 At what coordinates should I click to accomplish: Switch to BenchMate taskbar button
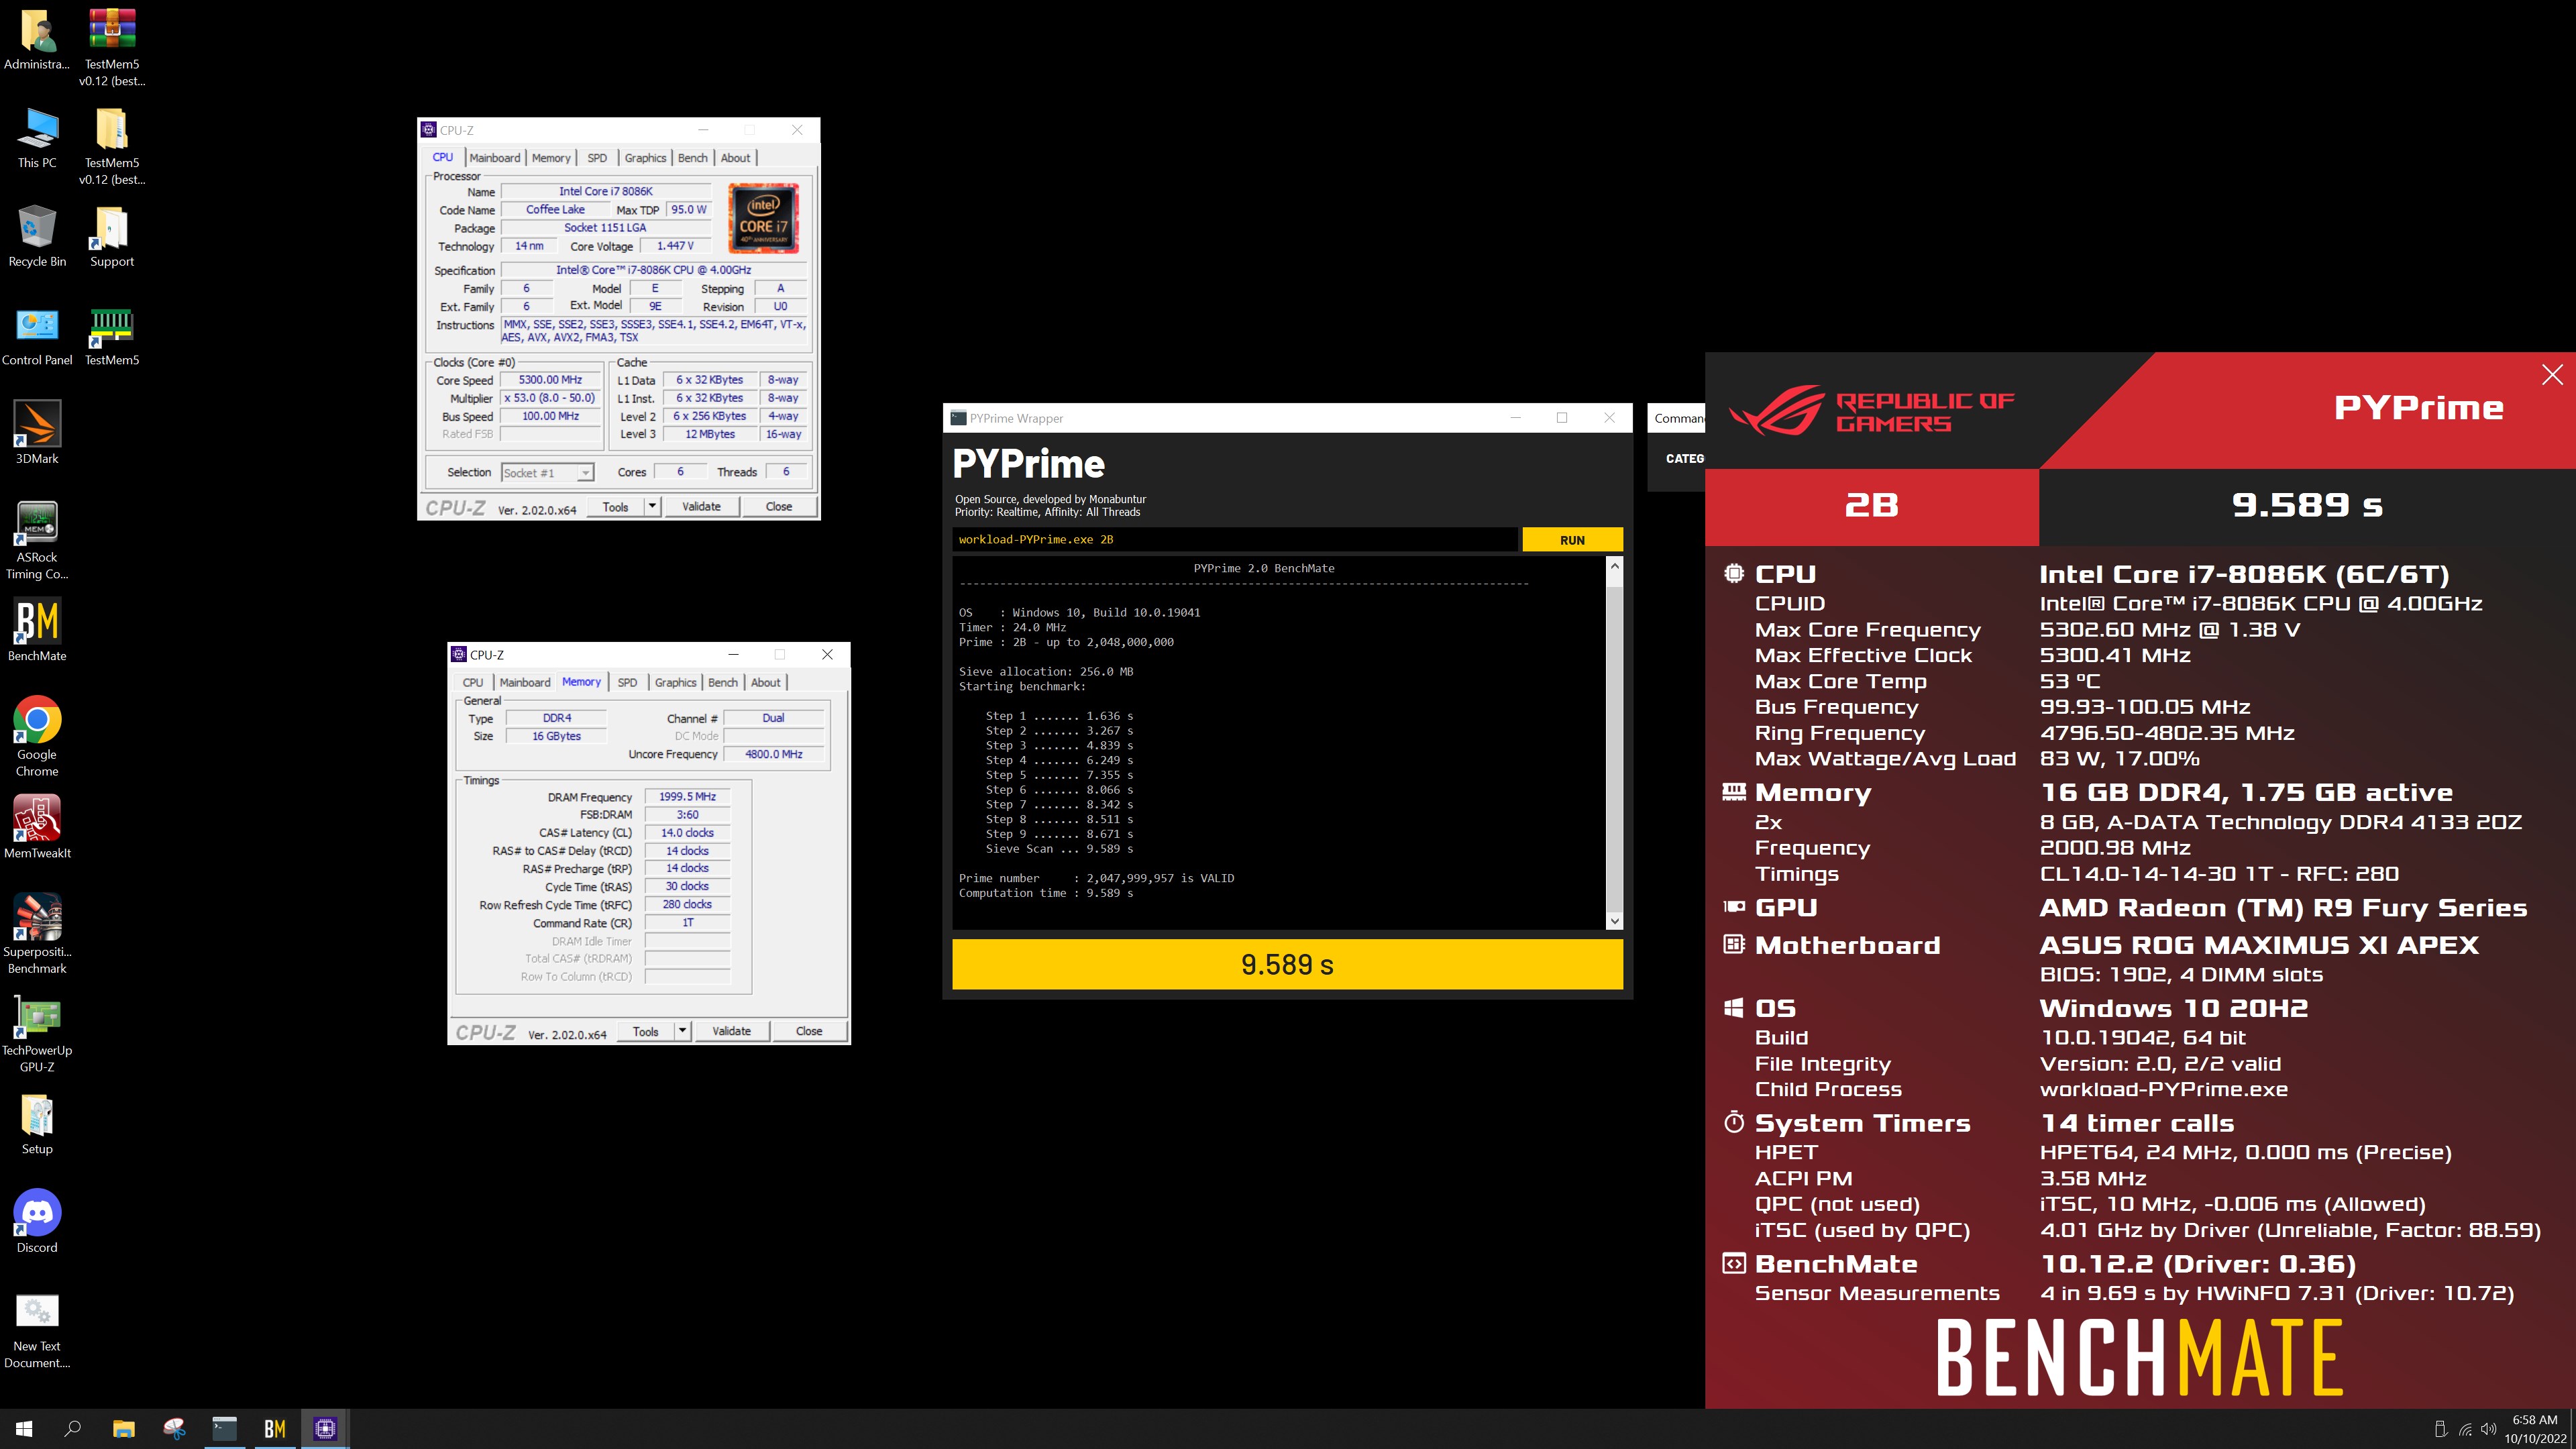click(x=275, y=1429)
